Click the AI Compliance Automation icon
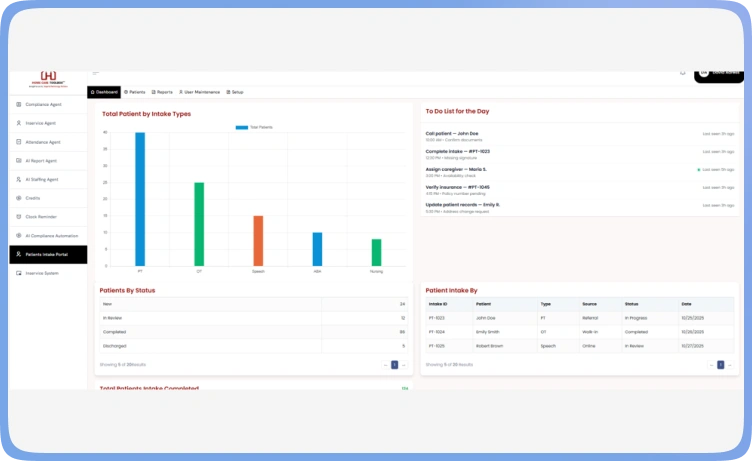The height and width of the screenshot is (461, 752). (19, 236)
